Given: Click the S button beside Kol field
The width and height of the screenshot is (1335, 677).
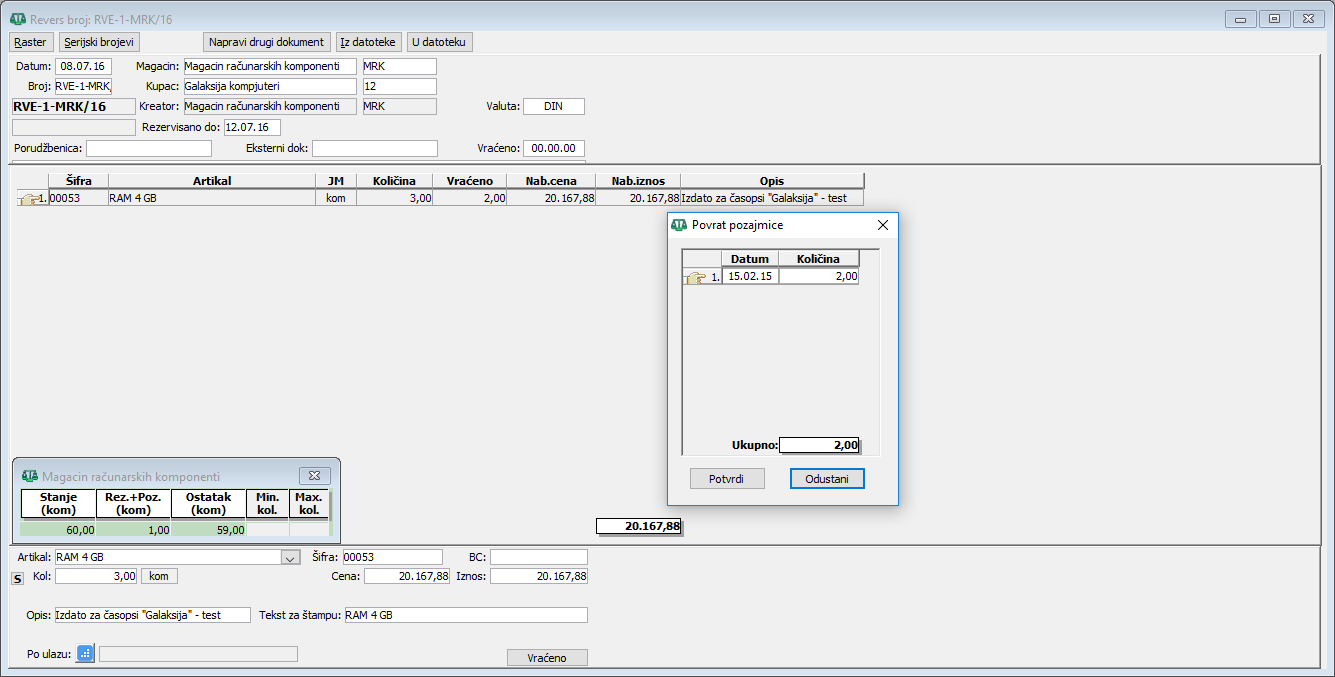Looking at the screenshot, I should 17,578.
